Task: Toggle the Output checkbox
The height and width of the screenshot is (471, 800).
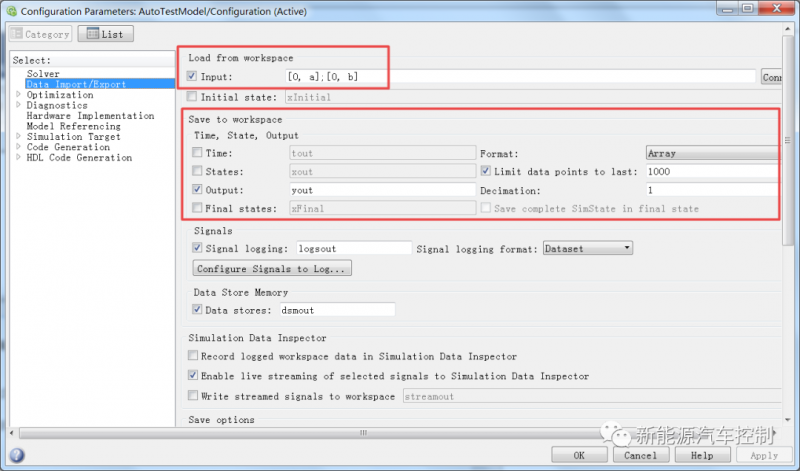Action: [196, 190]
